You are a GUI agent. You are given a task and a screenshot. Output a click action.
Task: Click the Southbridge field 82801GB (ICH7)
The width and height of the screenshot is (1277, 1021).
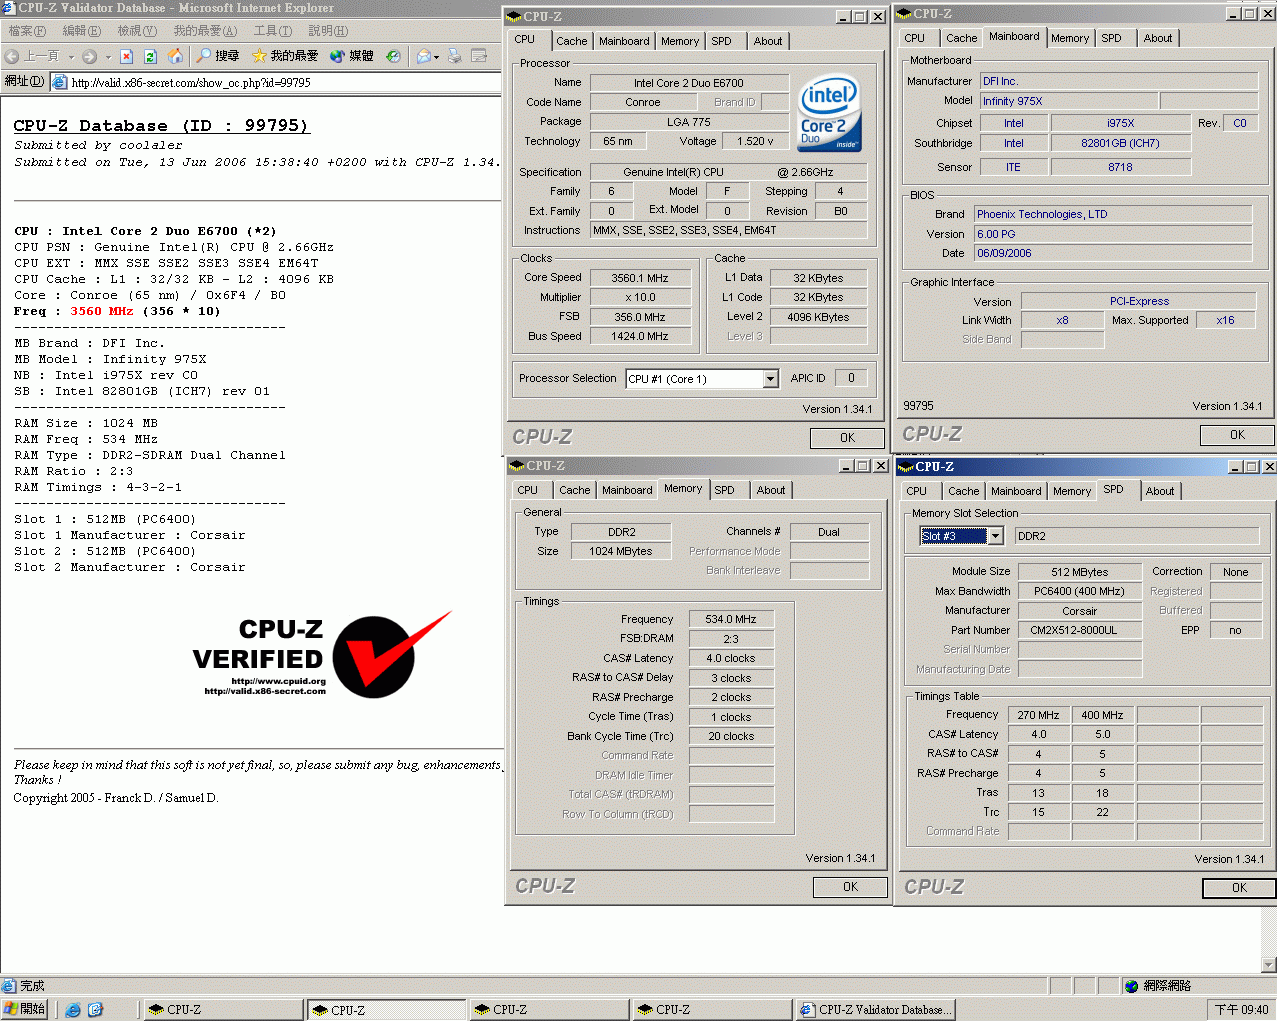(1120, 143)
